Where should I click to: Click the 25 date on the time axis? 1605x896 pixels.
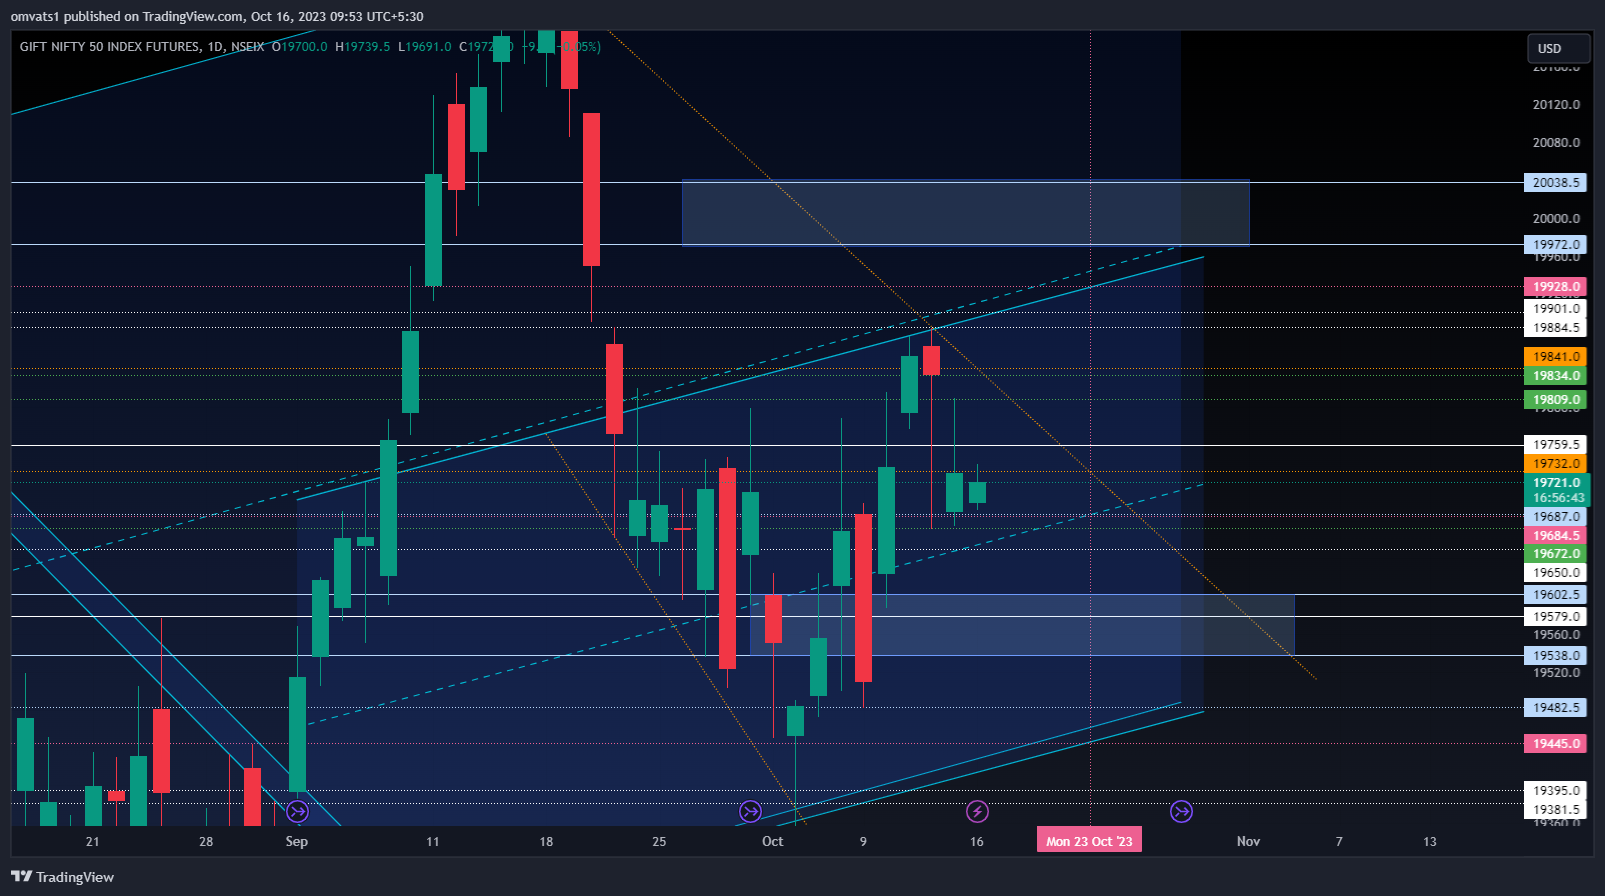[x=659, y=842]
